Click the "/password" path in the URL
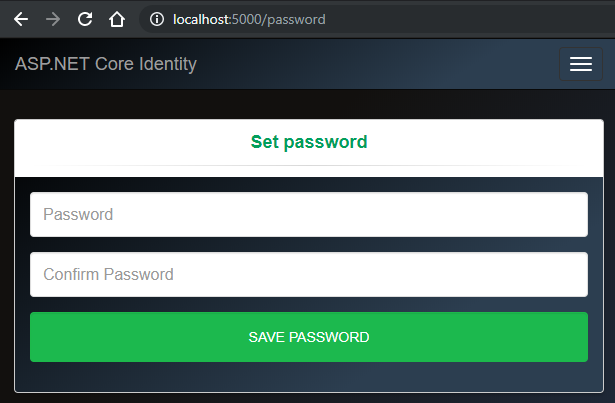Viewport: 615px width, 403px height. coord(295,19)
